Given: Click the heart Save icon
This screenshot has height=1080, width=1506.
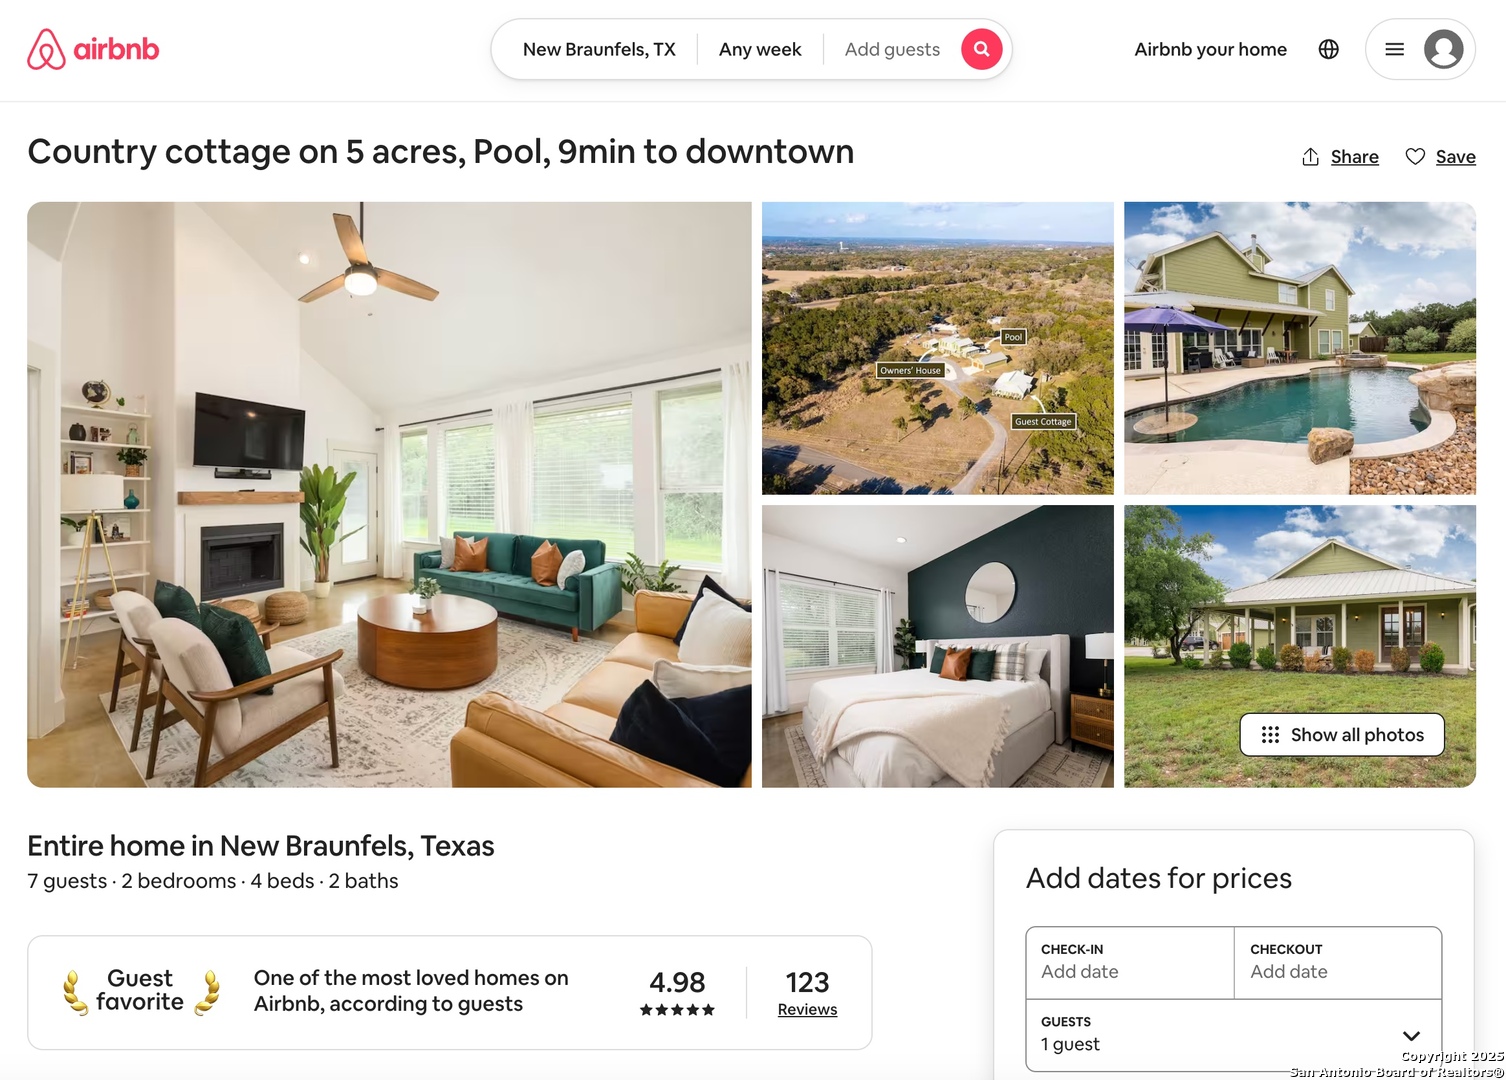Looking at the screenshot, I should 1415,157.
